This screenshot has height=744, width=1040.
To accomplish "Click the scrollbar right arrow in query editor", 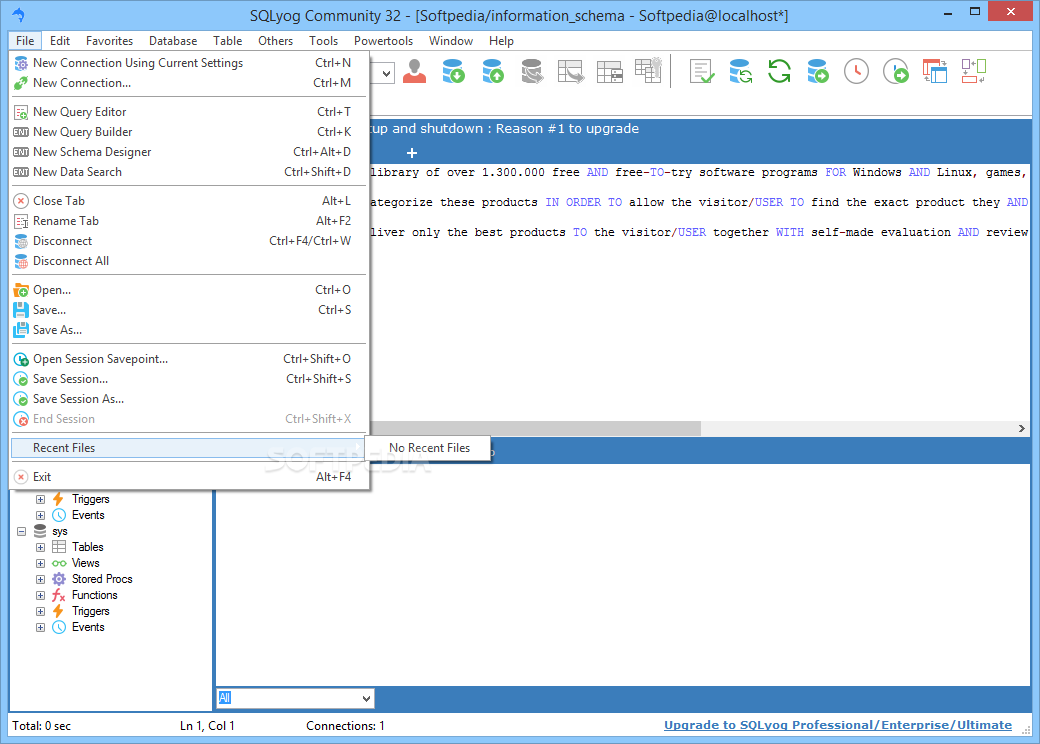I will (1021, 428).
